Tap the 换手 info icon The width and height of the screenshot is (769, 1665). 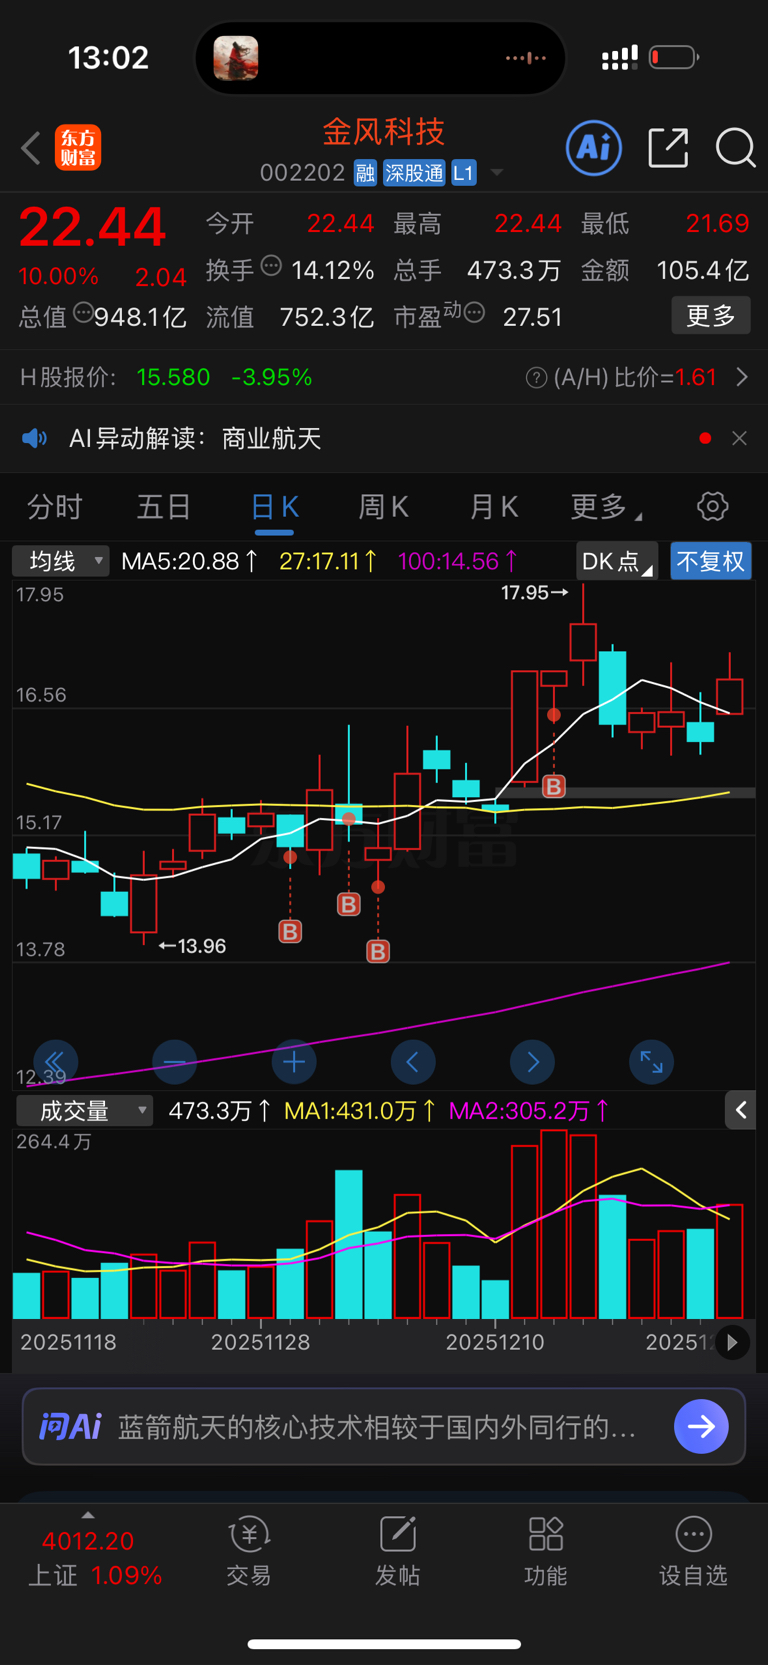pyautogui.click(x=271, y=266)
